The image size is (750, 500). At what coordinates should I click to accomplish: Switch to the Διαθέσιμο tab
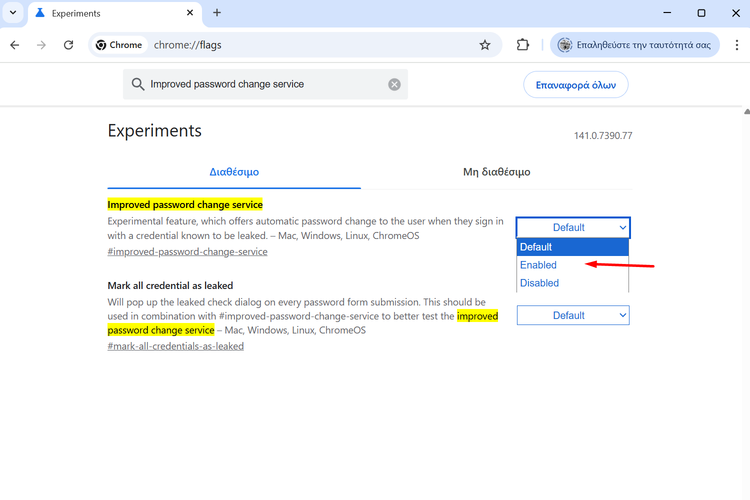coord(234,172)
